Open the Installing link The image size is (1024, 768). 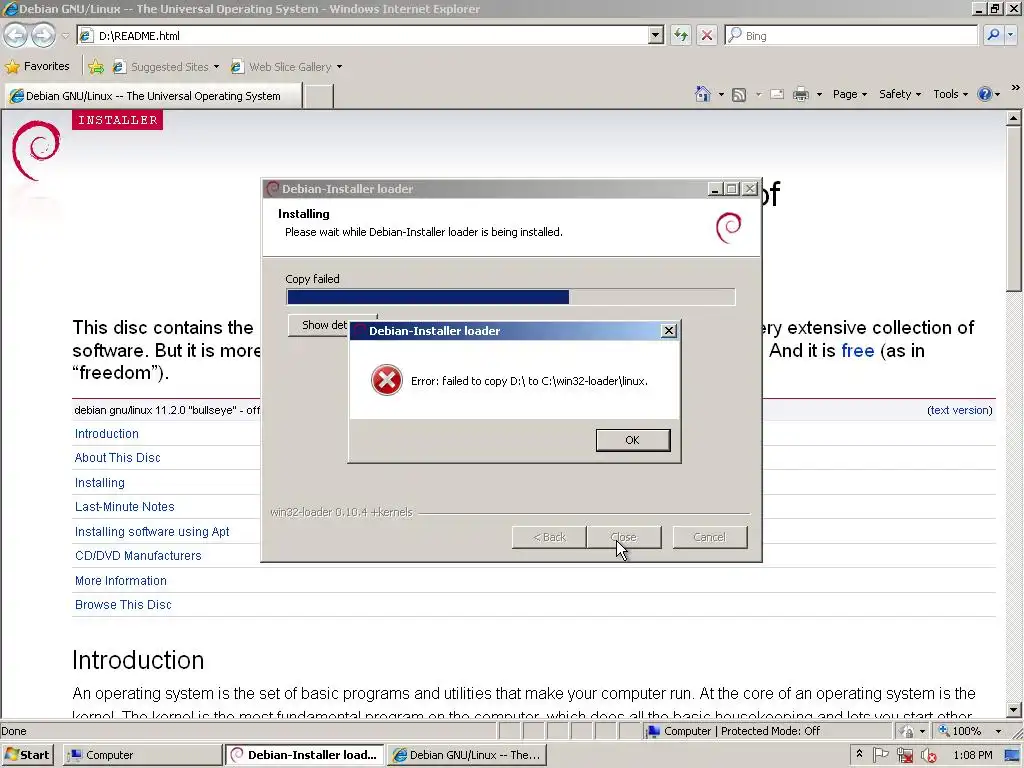[x=99, y=483]
